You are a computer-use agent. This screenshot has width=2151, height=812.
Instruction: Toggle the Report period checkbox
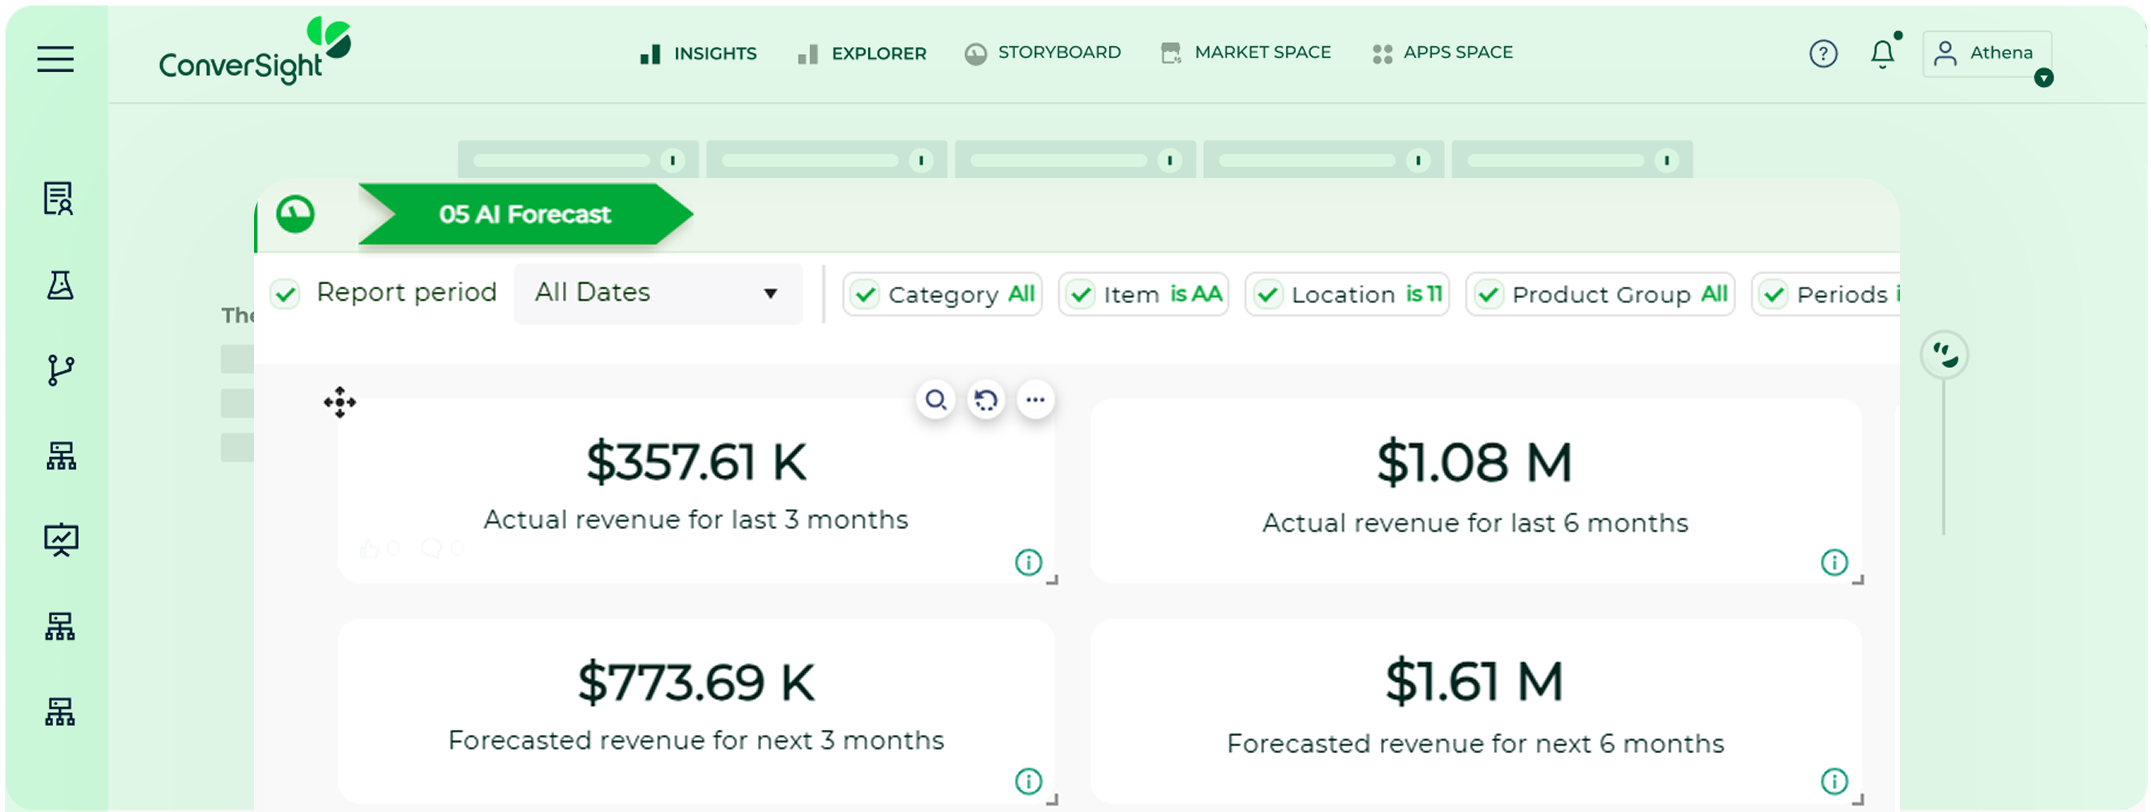click(286, 294)
